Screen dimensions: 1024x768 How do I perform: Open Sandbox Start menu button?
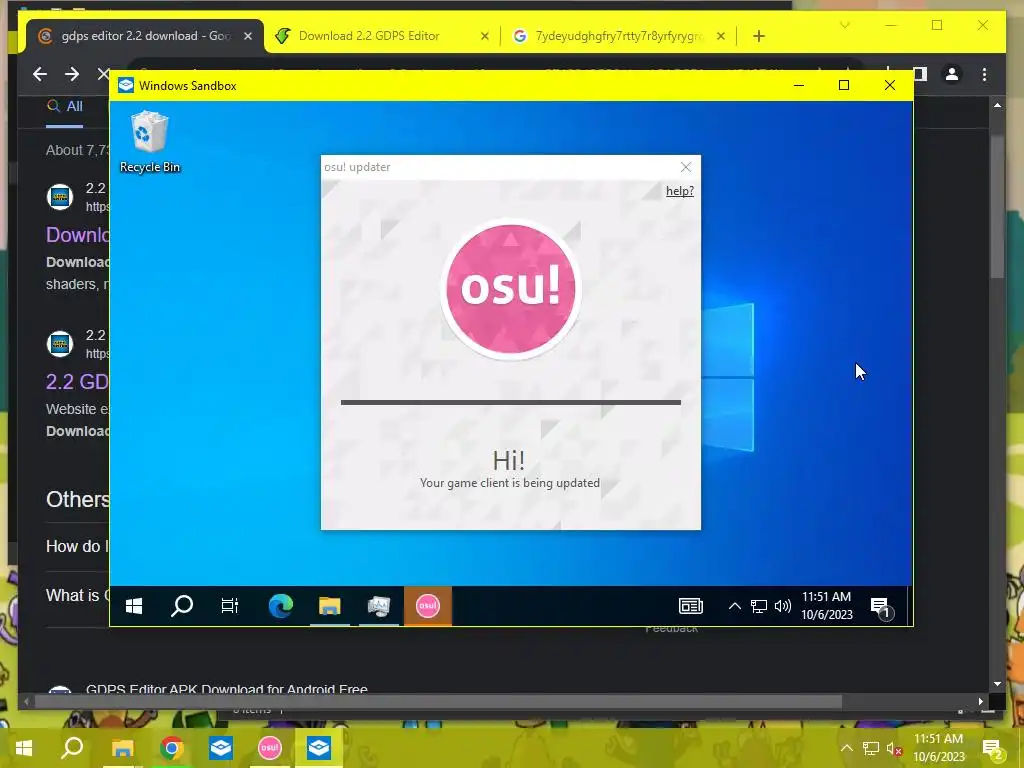coord(134,606)
